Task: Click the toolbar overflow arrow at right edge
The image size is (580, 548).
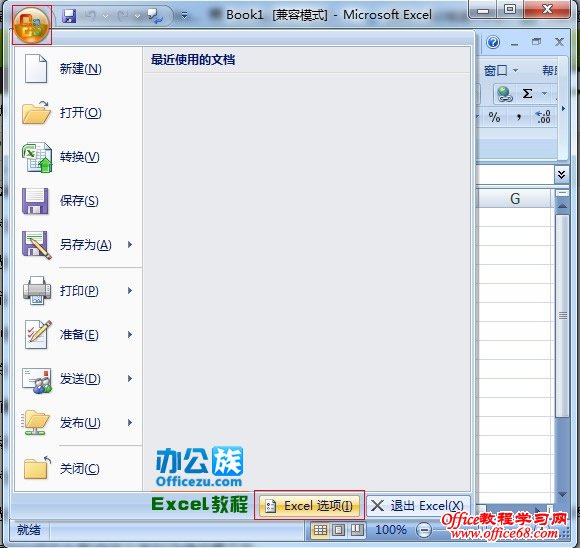Action: [x=563, y=108]
